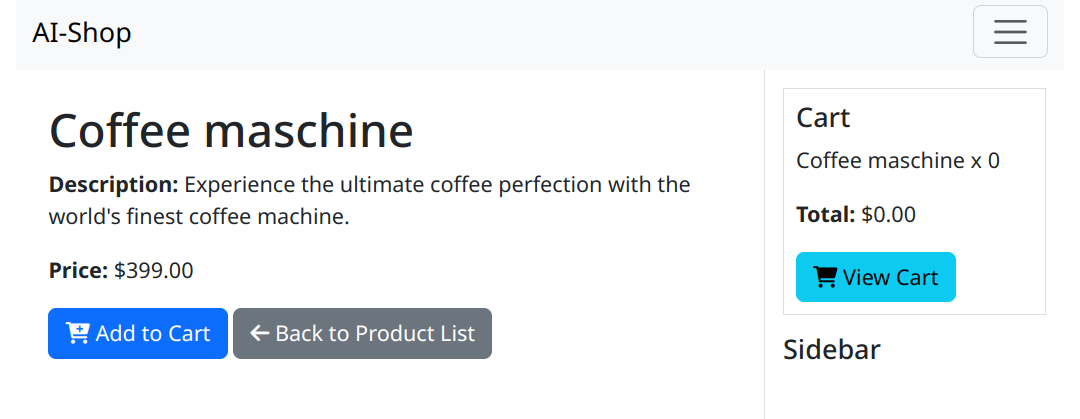Open the View Cart button

click(875, 277)
